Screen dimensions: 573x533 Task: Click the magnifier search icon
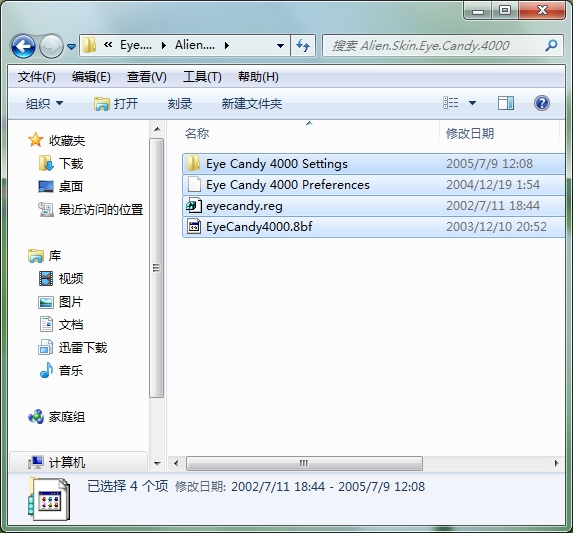point(551,45)
